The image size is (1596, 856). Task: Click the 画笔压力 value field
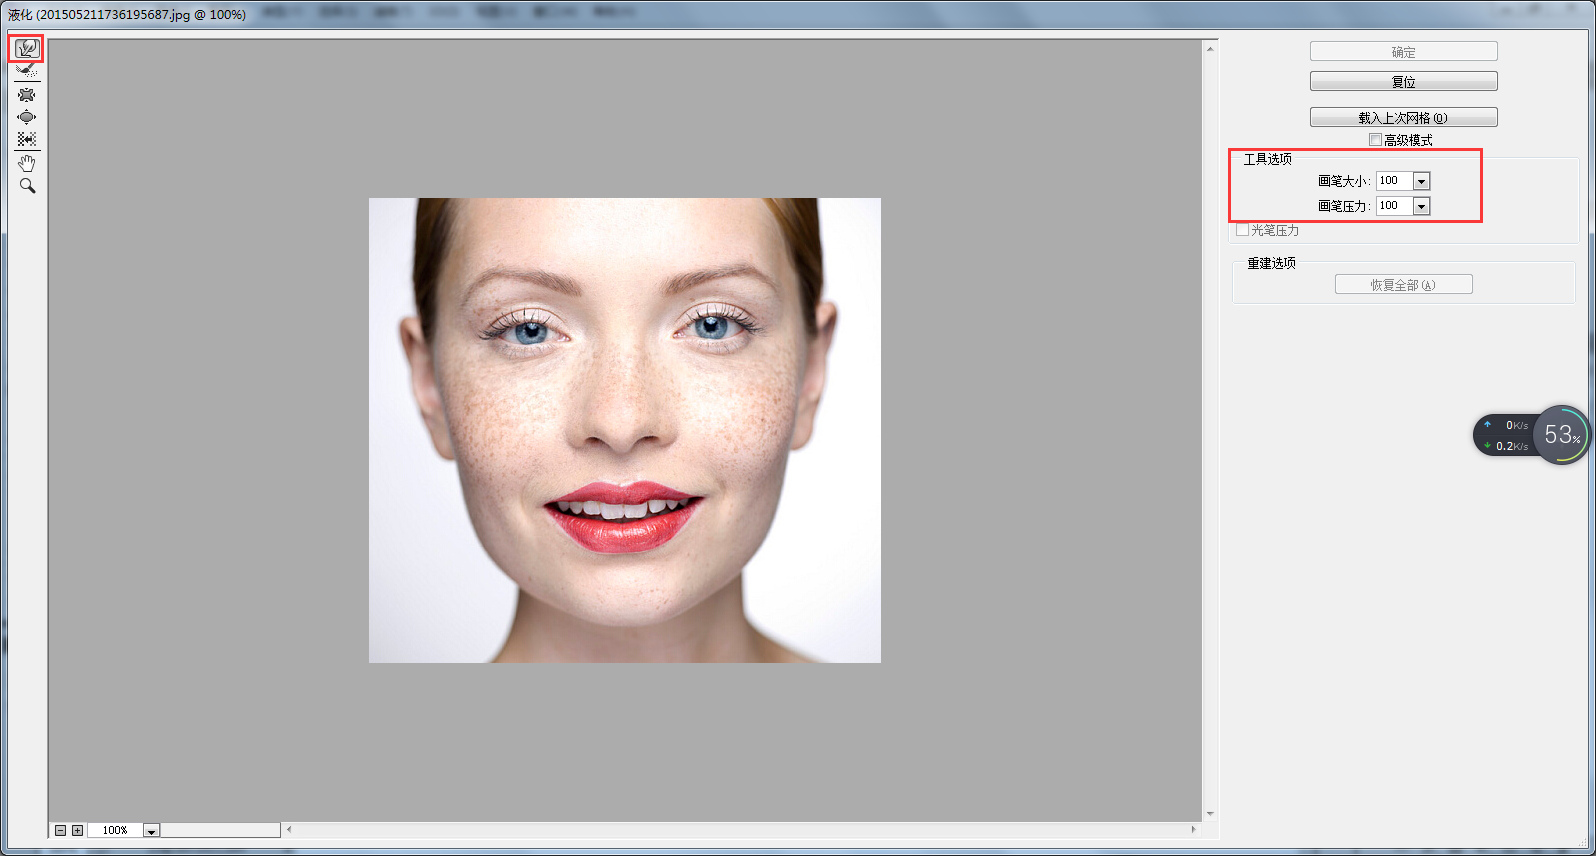click(x=1394, y=206)
